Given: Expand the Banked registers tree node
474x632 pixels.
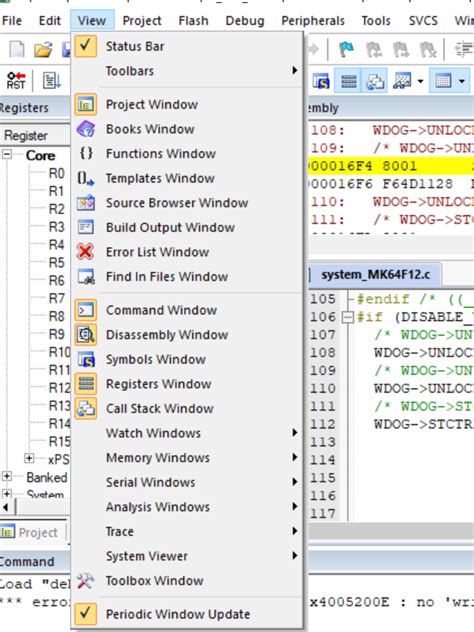Looking at the screenshot, I should click(7, 477).
